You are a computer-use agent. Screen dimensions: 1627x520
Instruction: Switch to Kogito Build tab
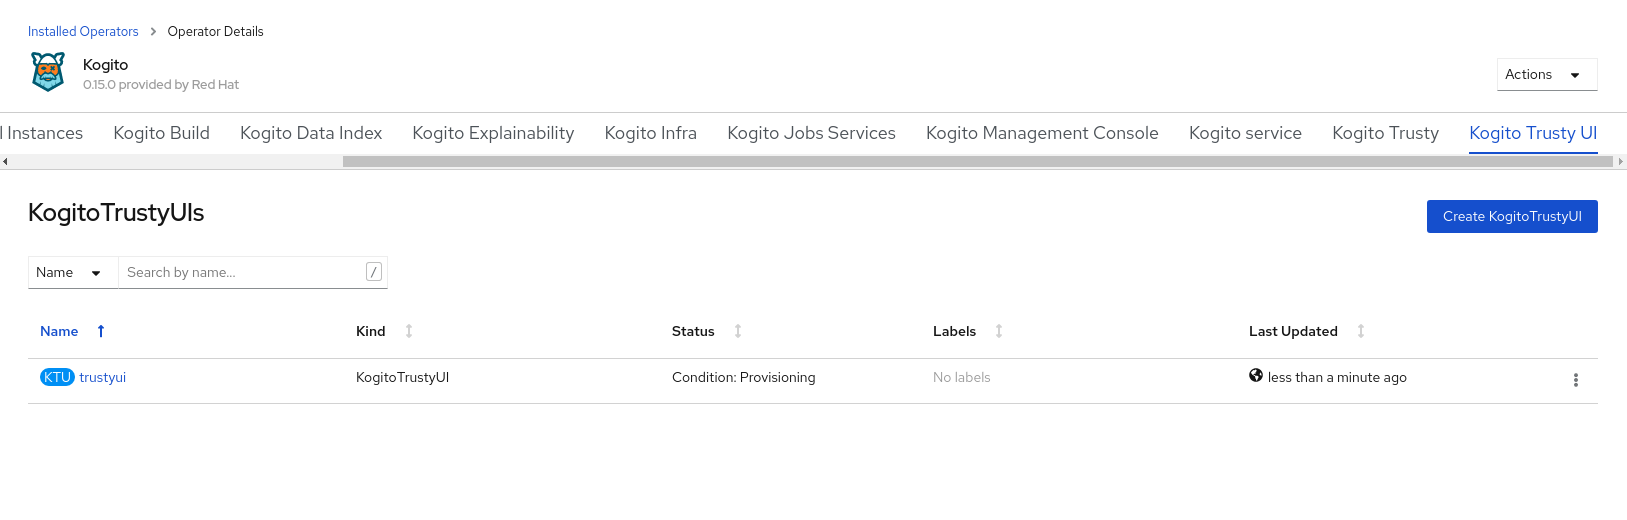click(162, 133)
